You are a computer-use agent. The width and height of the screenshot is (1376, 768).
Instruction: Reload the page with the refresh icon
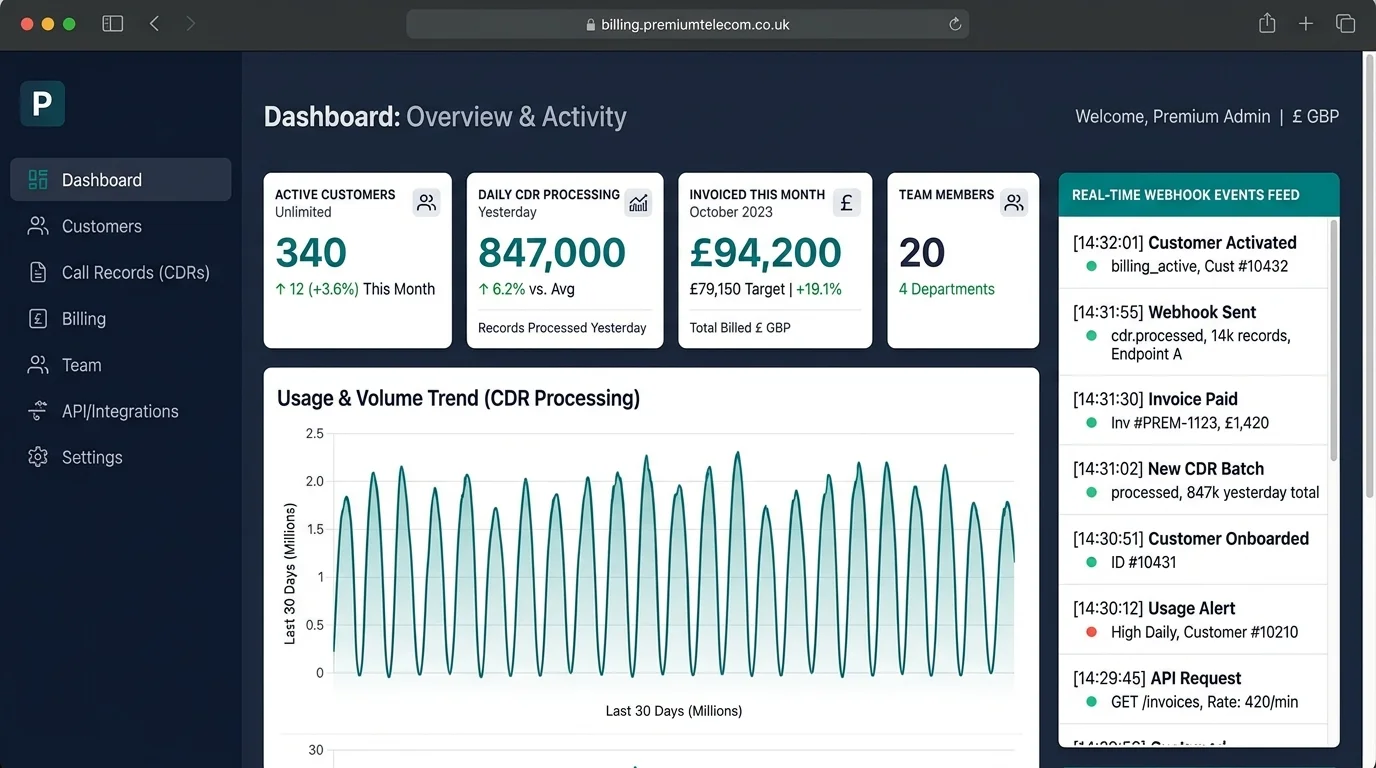[955, 24]
